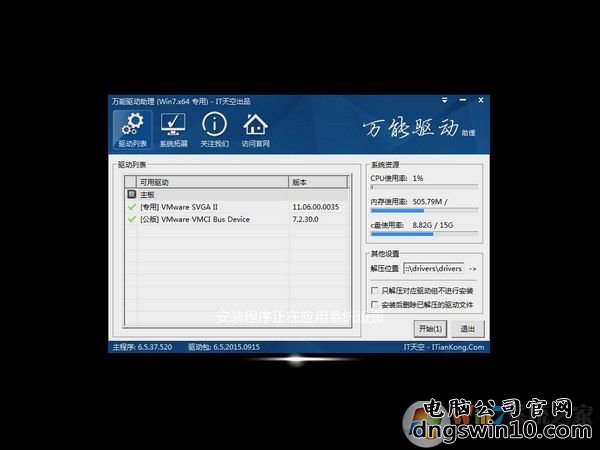Select the 主板 row label
Viewport: 600px width, 450px height.
[147, 195]
